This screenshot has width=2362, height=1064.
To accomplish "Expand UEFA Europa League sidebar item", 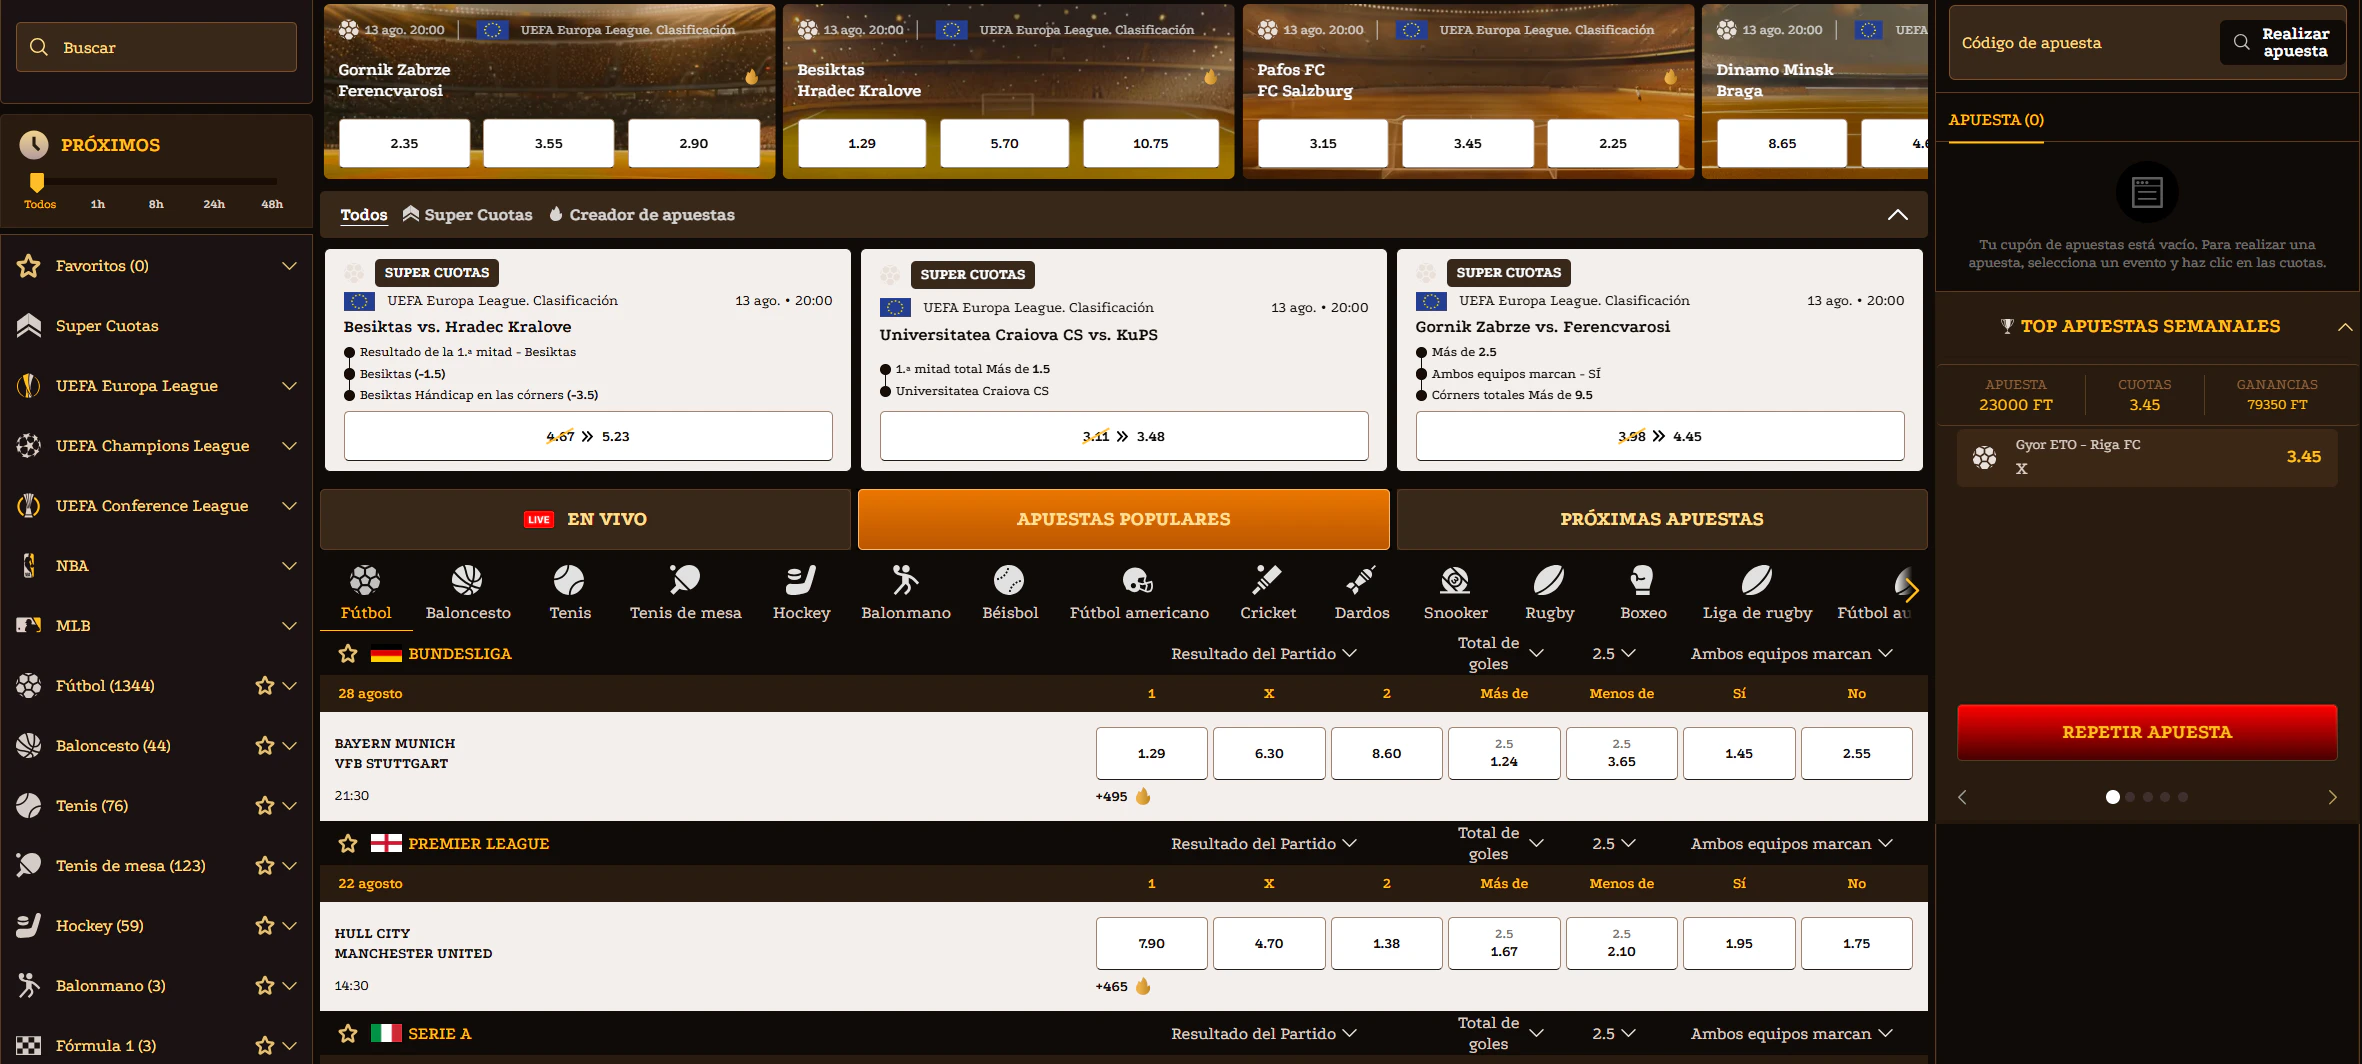I will pyautogui.click(x=290, y=386).
